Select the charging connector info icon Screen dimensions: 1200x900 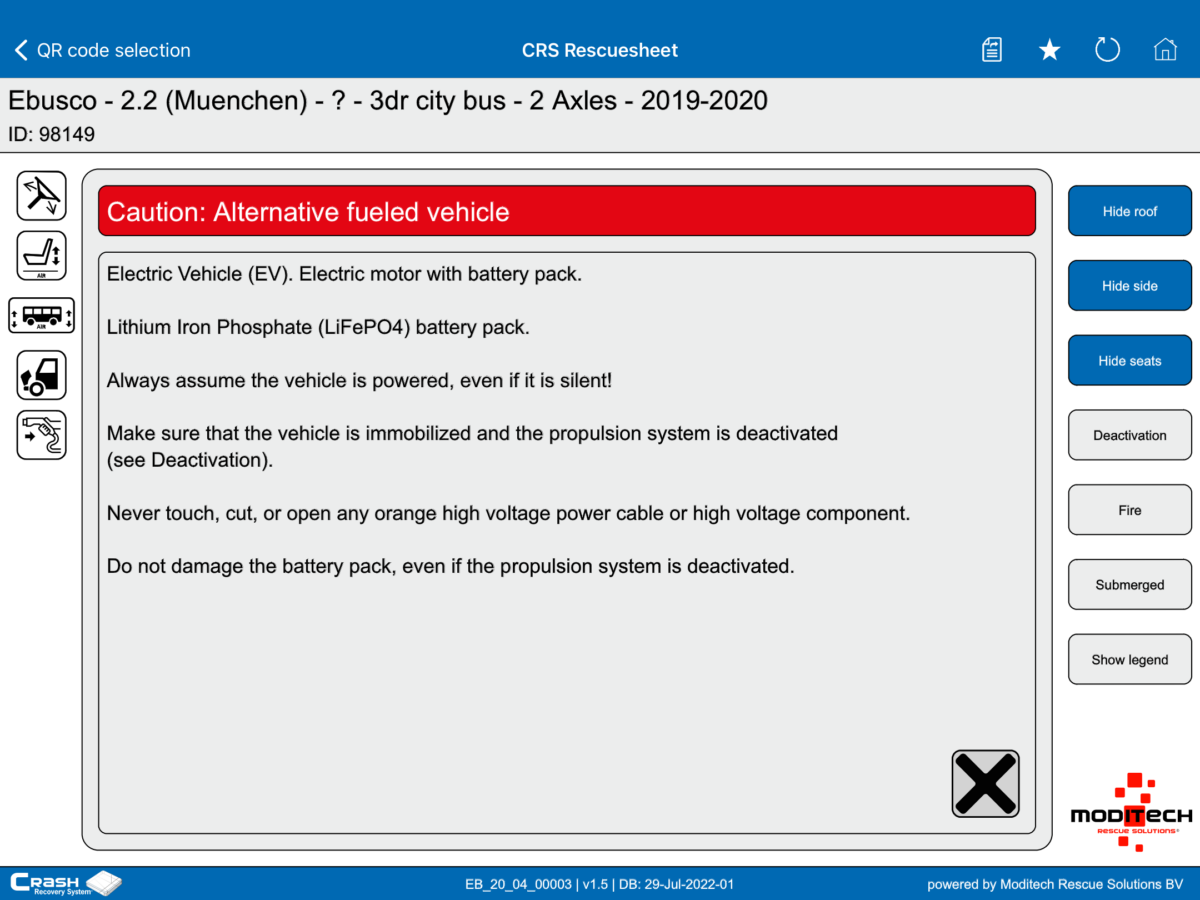point(41,435)
